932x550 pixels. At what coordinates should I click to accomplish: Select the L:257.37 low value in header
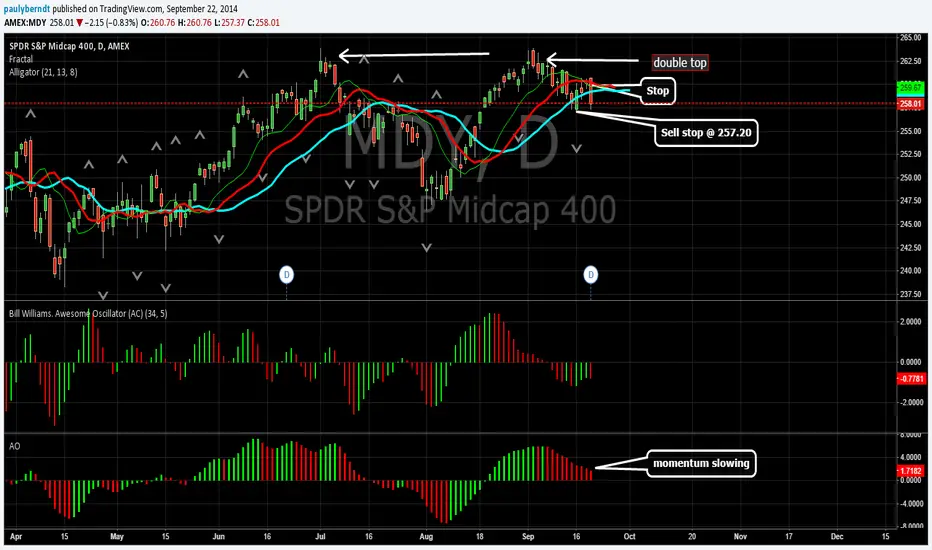coord(229,23)
